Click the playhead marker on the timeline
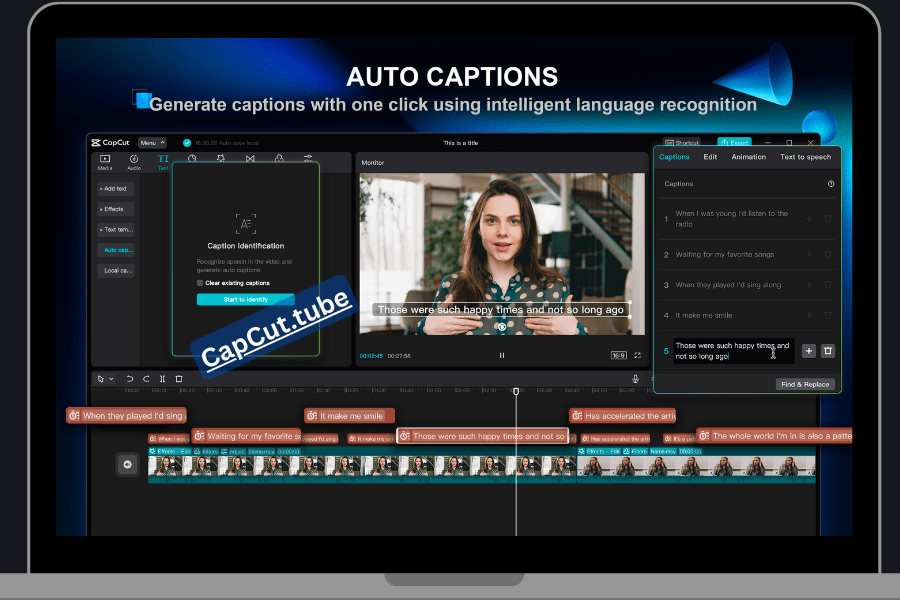This screenshot has width=900, height=600. coord(516,391)
